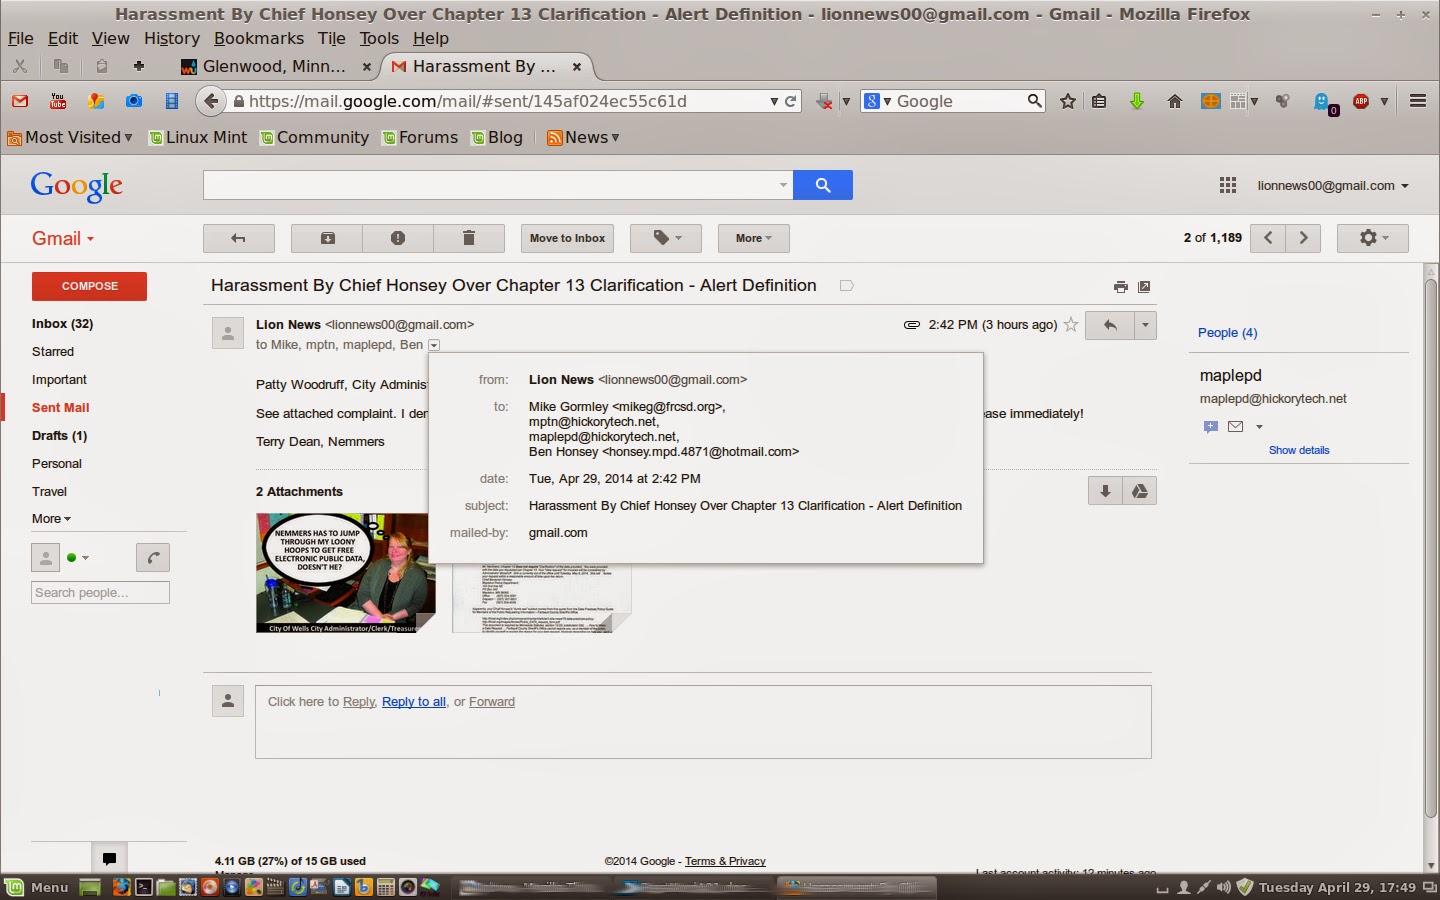Screen dimensions: 1440x900
Task: Click the back to Sent Mail arrow button
Action: (x=238, y=238)
